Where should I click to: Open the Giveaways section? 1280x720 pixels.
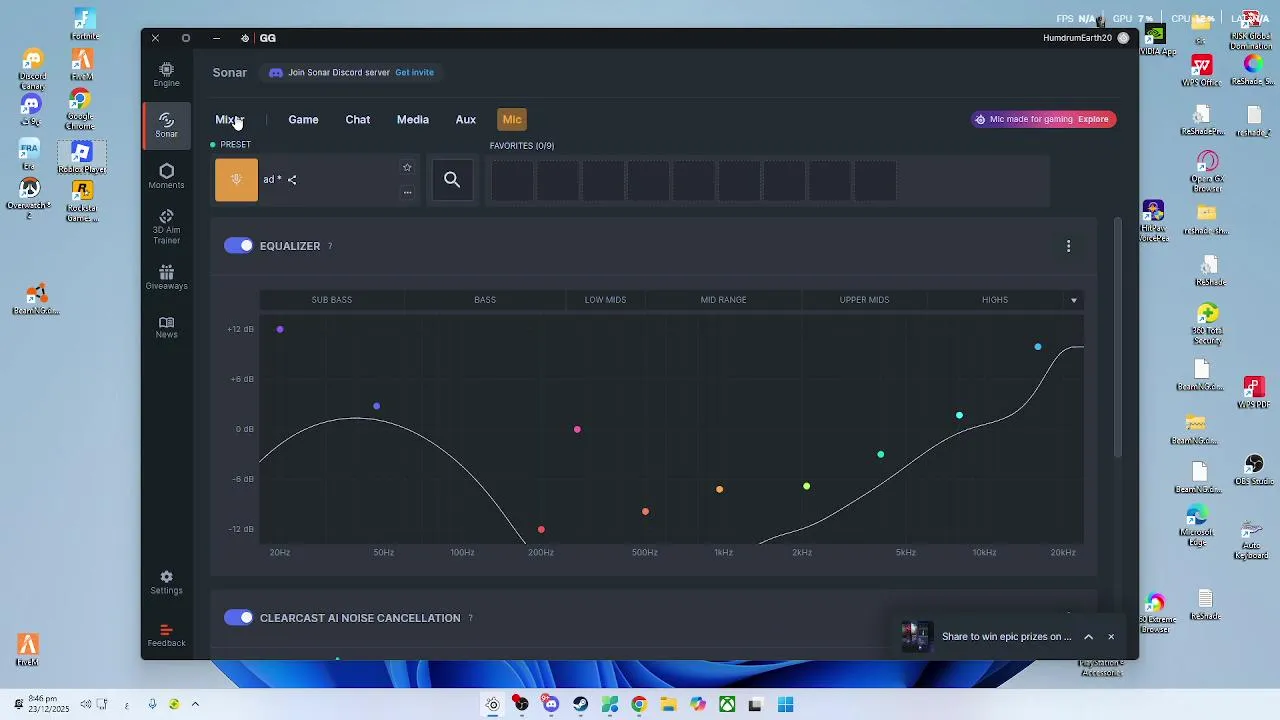166,277
